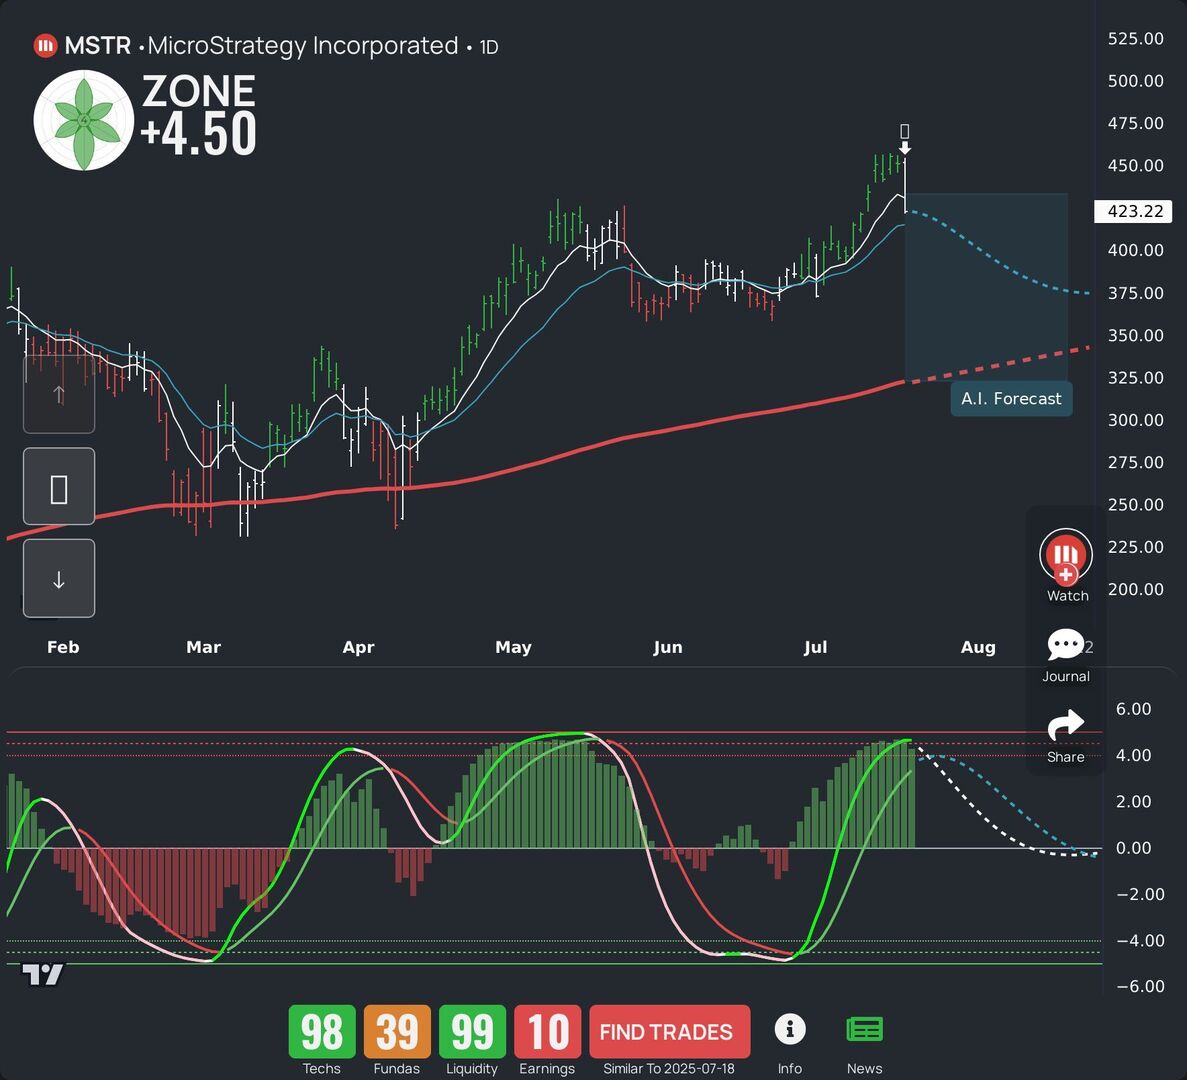Viewport: 1187px width, 1080px height.
Task: Click the 450.00 price axis label
Action: point(1136,166)
